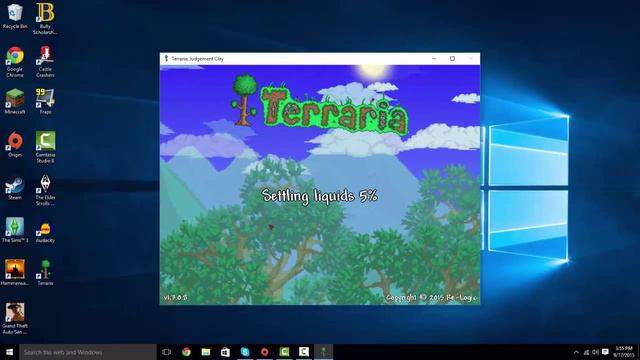Click the Search the web and Windows box
Viewport: 640px width, 360px height.
pos(88,352)
